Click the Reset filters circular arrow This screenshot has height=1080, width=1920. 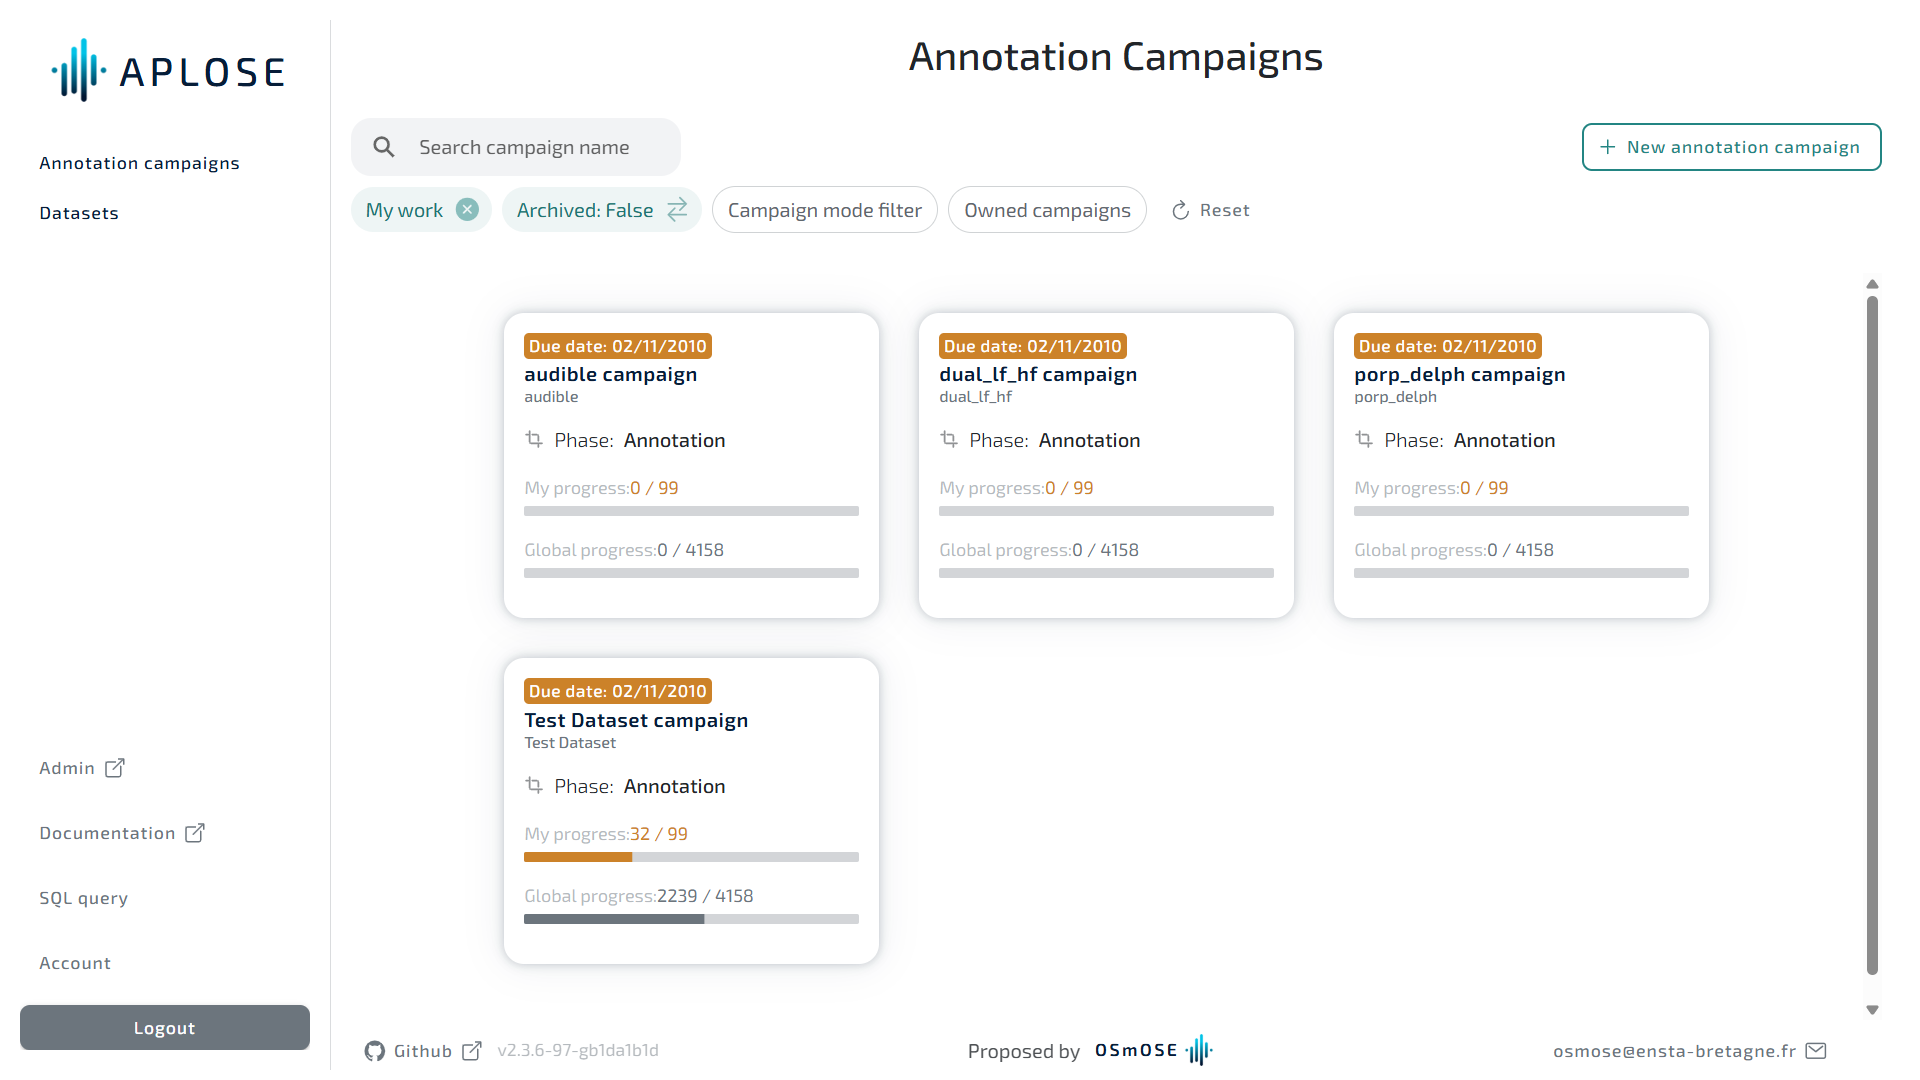1181,210
